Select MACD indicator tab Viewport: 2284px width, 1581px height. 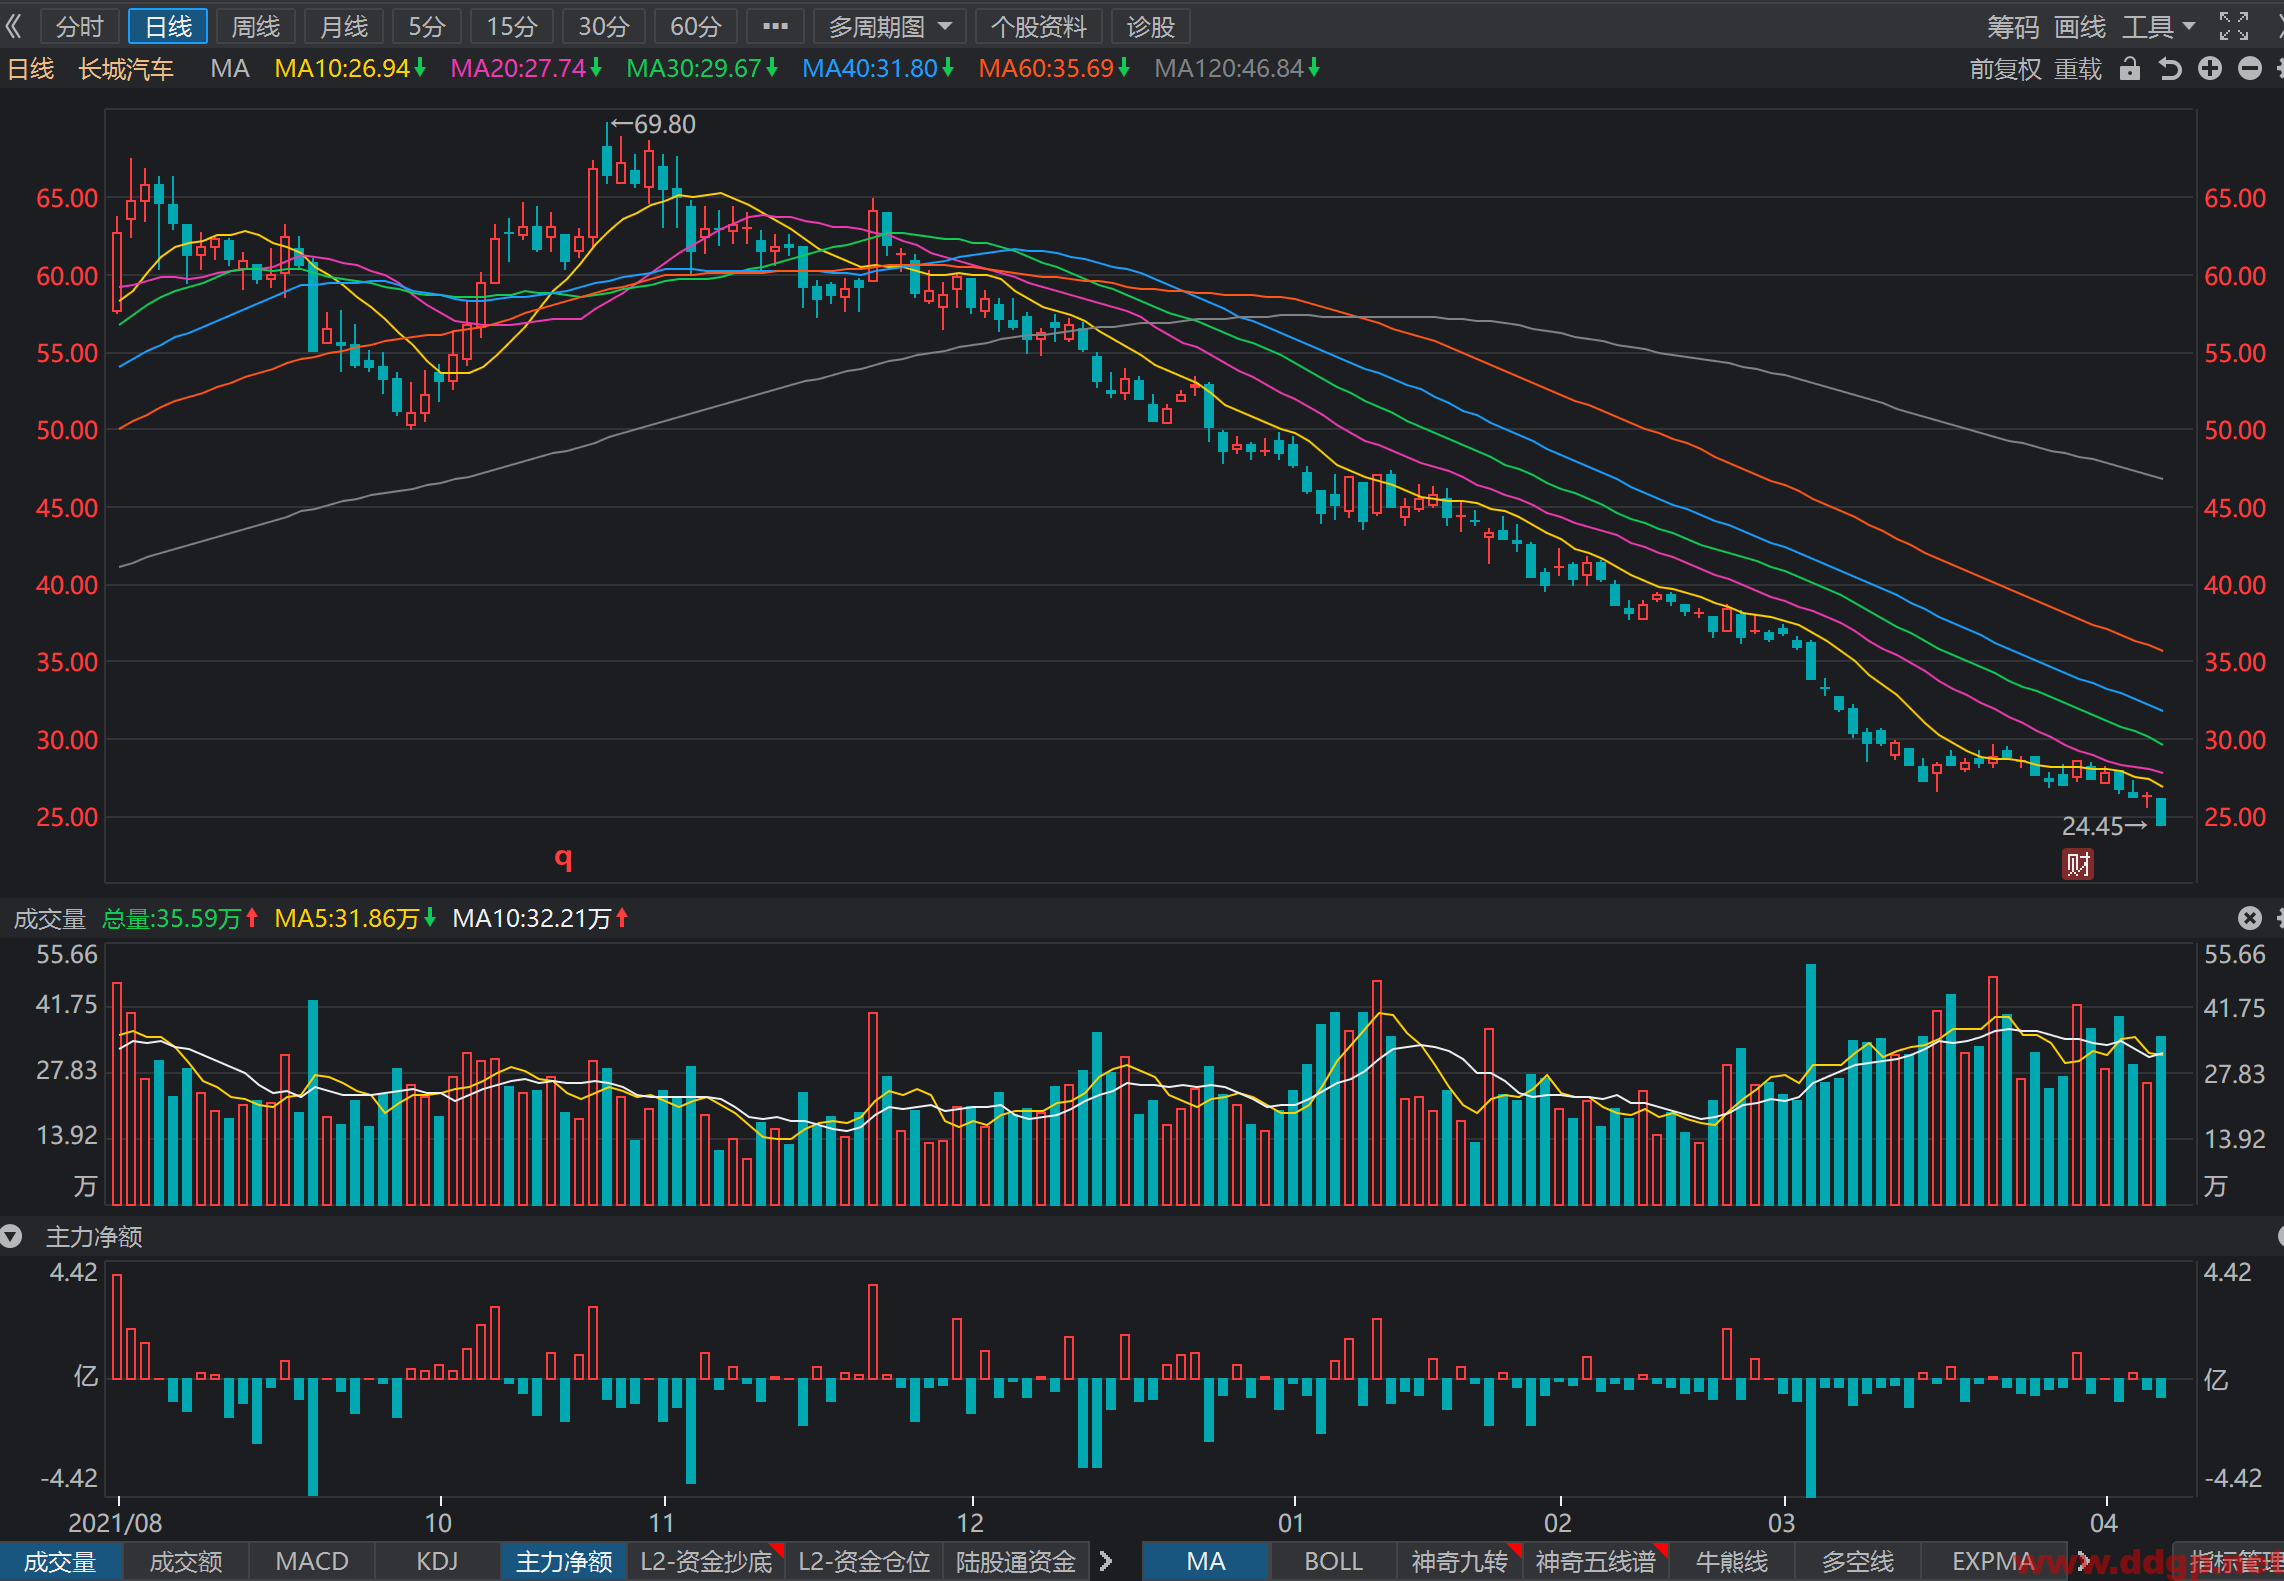tap(312, 1562)
